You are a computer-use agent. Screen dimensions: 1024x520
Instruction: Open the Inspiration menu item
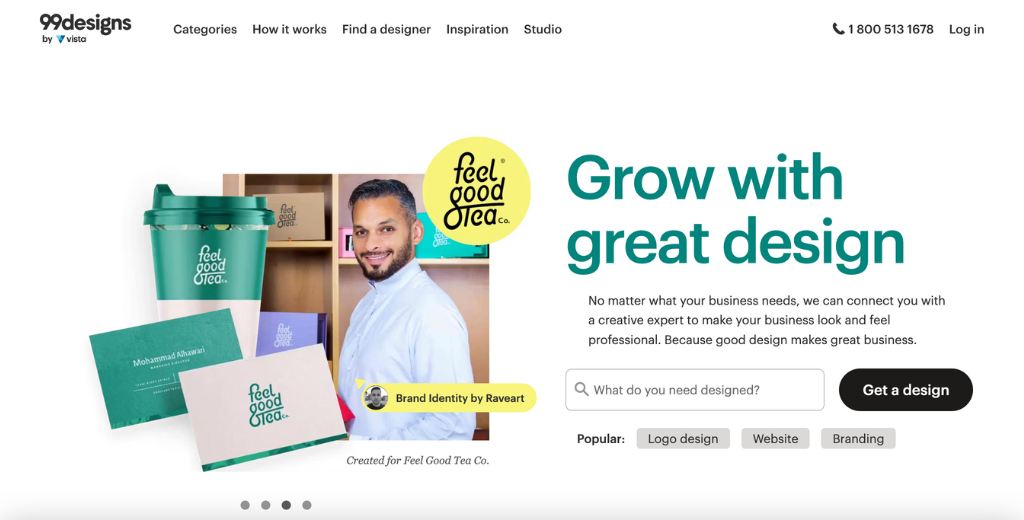(477, 29)
